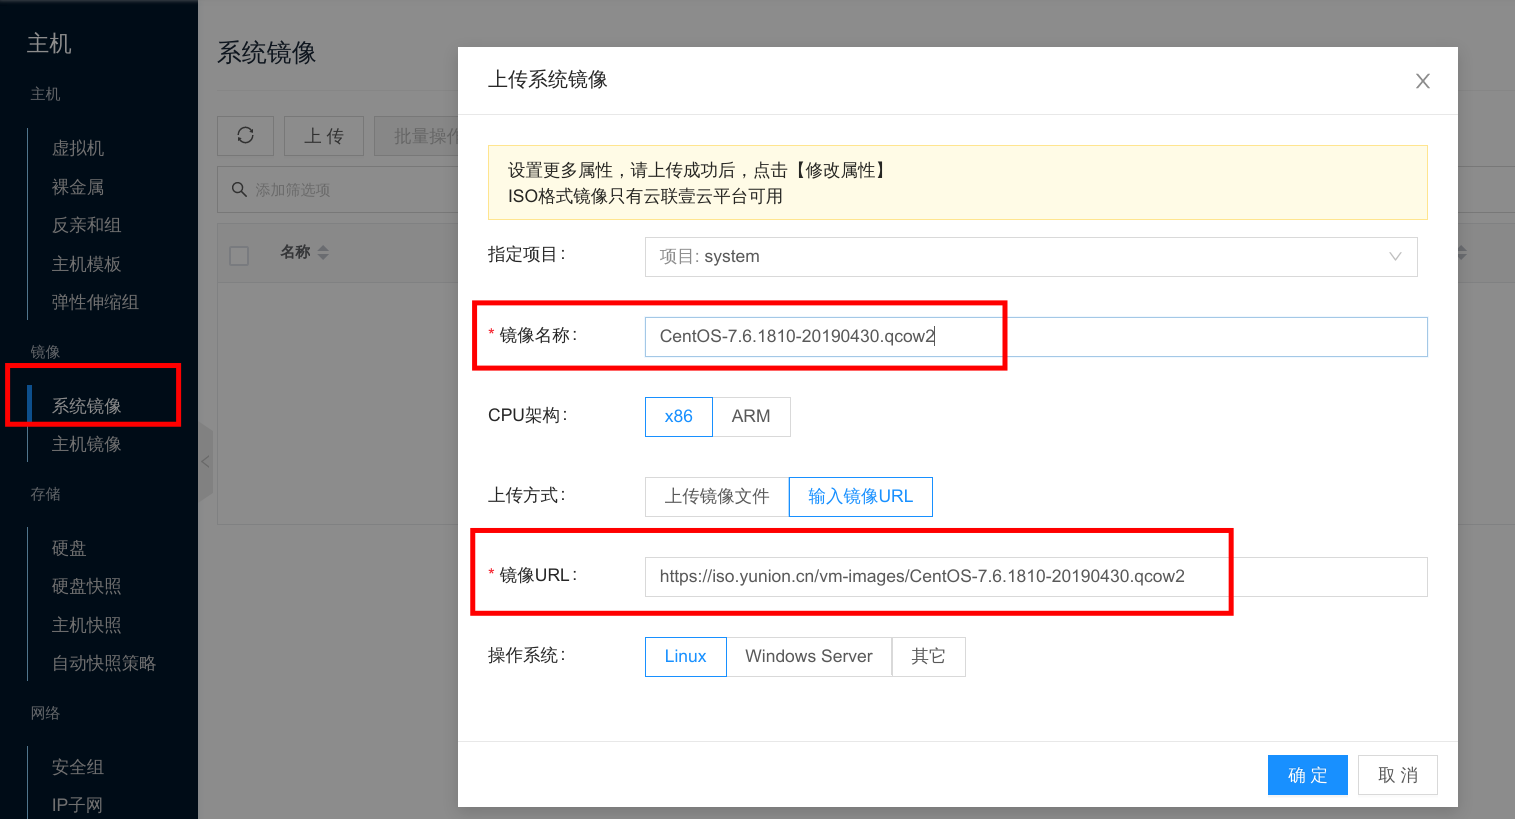
Task: Click the refresh icon button
Action: [x=245, y=135]
